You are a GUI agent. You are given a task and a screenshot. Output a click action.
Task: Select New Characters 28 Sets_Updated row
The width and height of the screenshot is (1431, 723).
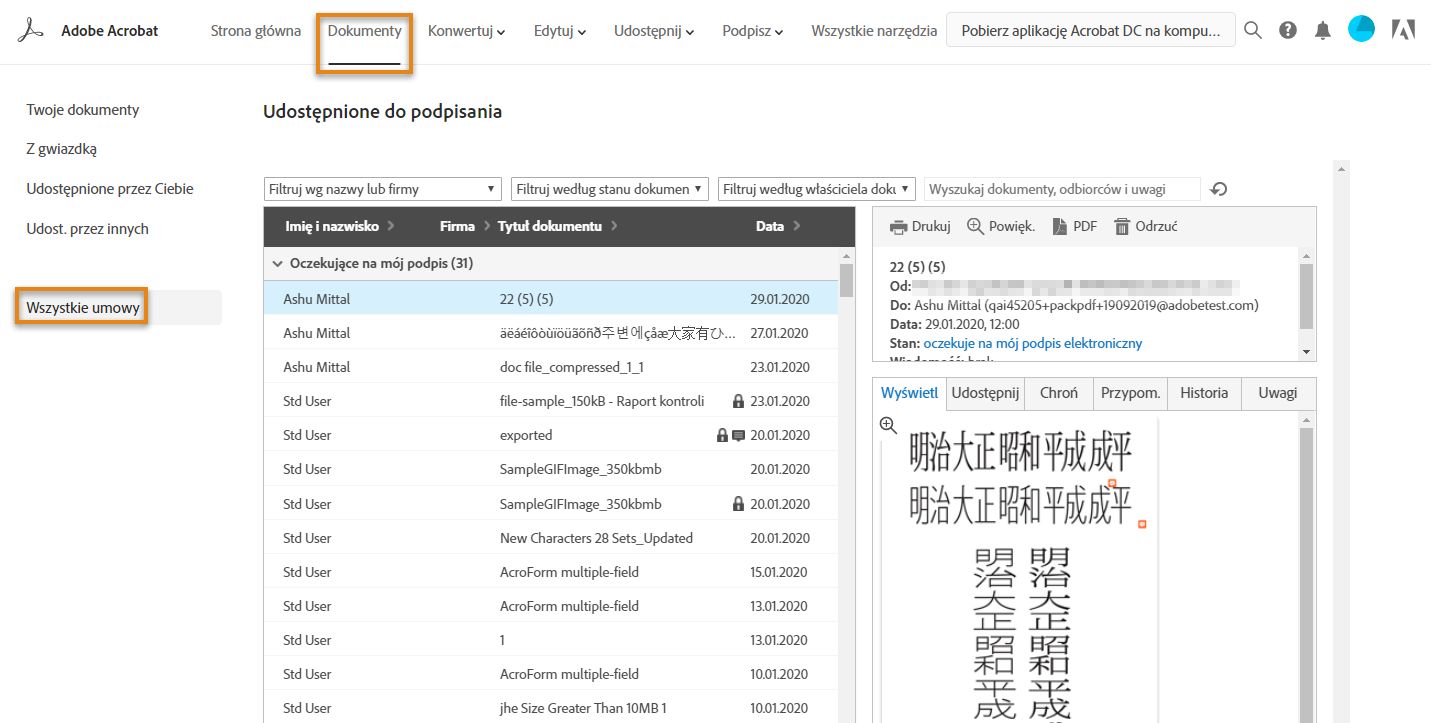pos(551,538)
